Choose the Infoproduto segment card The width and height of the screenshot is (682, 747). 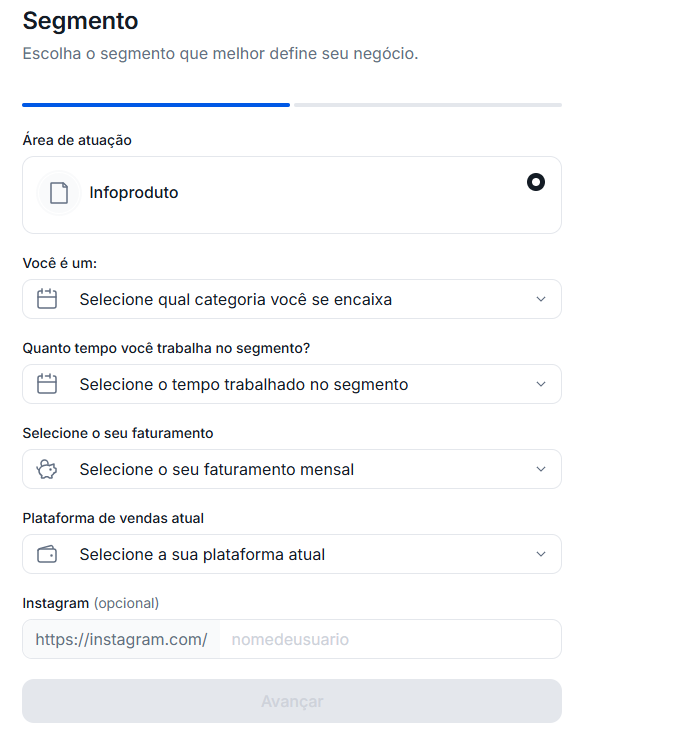291,194
